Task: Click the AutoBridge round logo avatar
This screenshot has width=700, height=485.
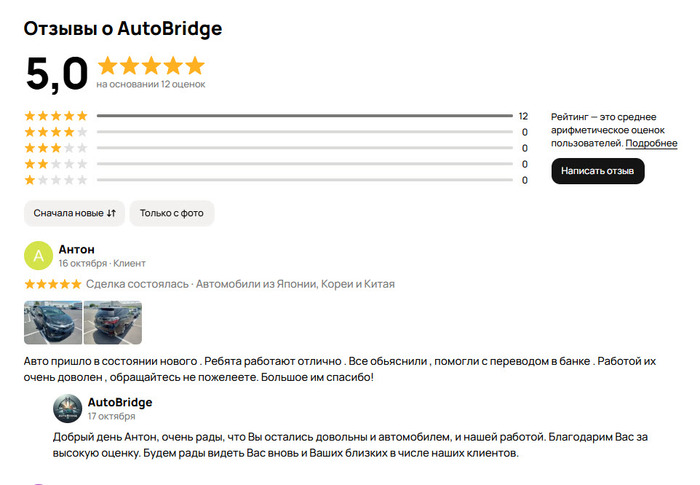Action: click(67, 409)
